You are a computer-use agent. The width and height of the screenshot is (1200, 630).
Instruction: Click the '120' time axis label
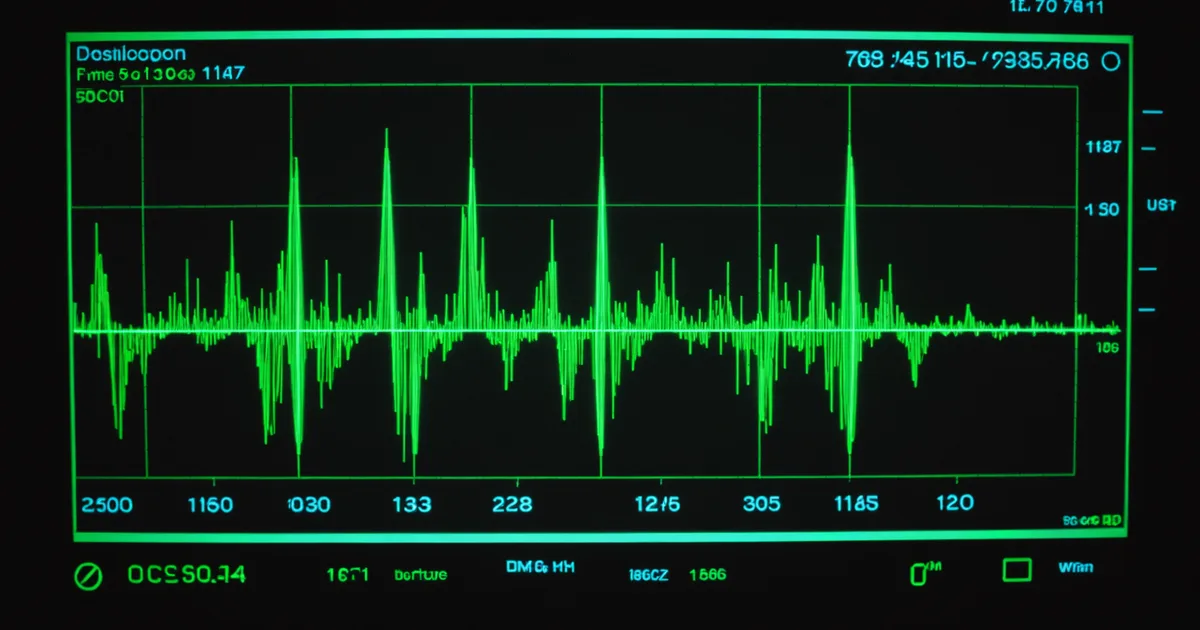[954, 503]
